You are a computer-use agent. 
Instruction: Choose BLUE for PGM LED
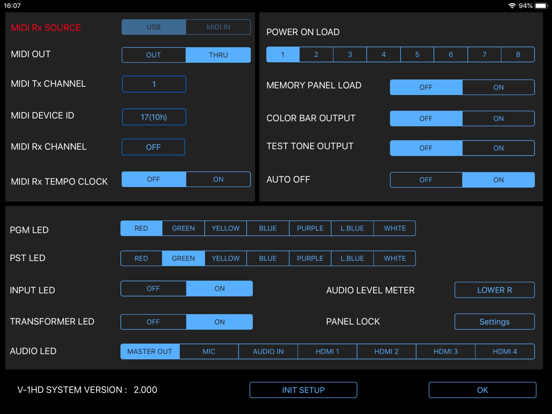coord(268,228)
